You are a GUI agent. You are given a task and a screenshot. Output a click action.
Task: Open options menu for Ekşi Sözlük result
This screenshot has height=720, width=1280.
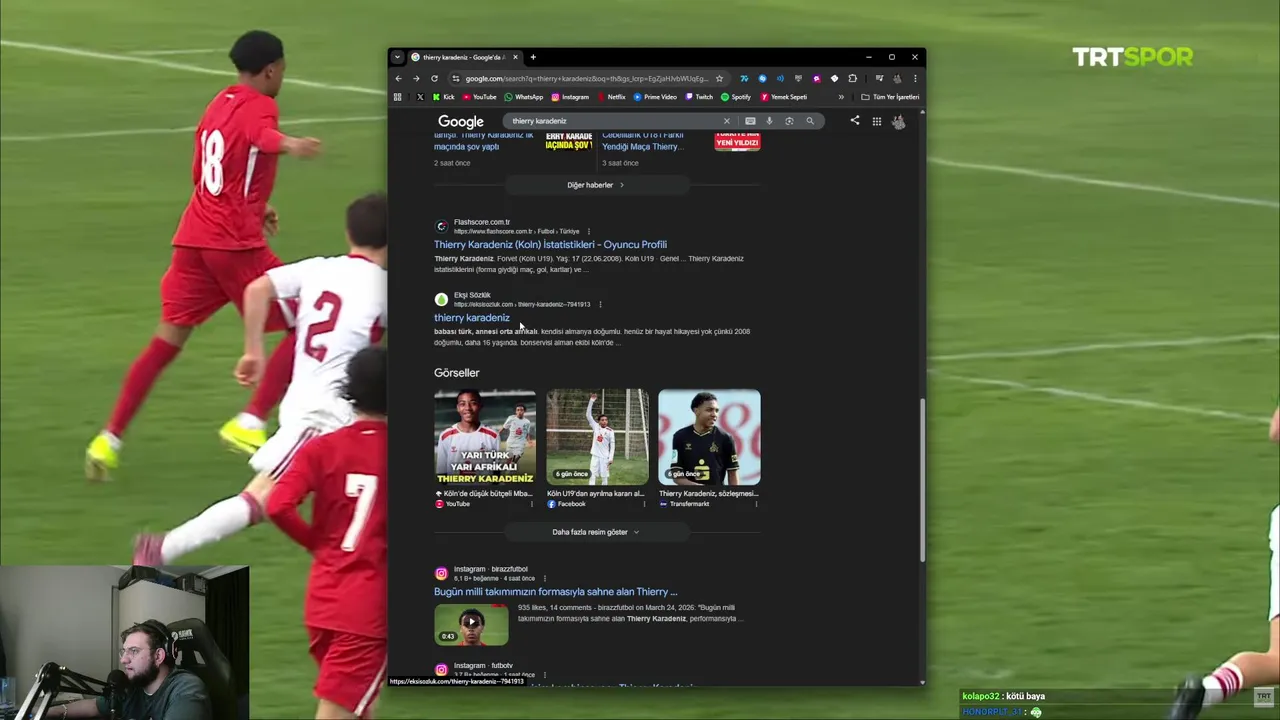click(x=600, y=304)
